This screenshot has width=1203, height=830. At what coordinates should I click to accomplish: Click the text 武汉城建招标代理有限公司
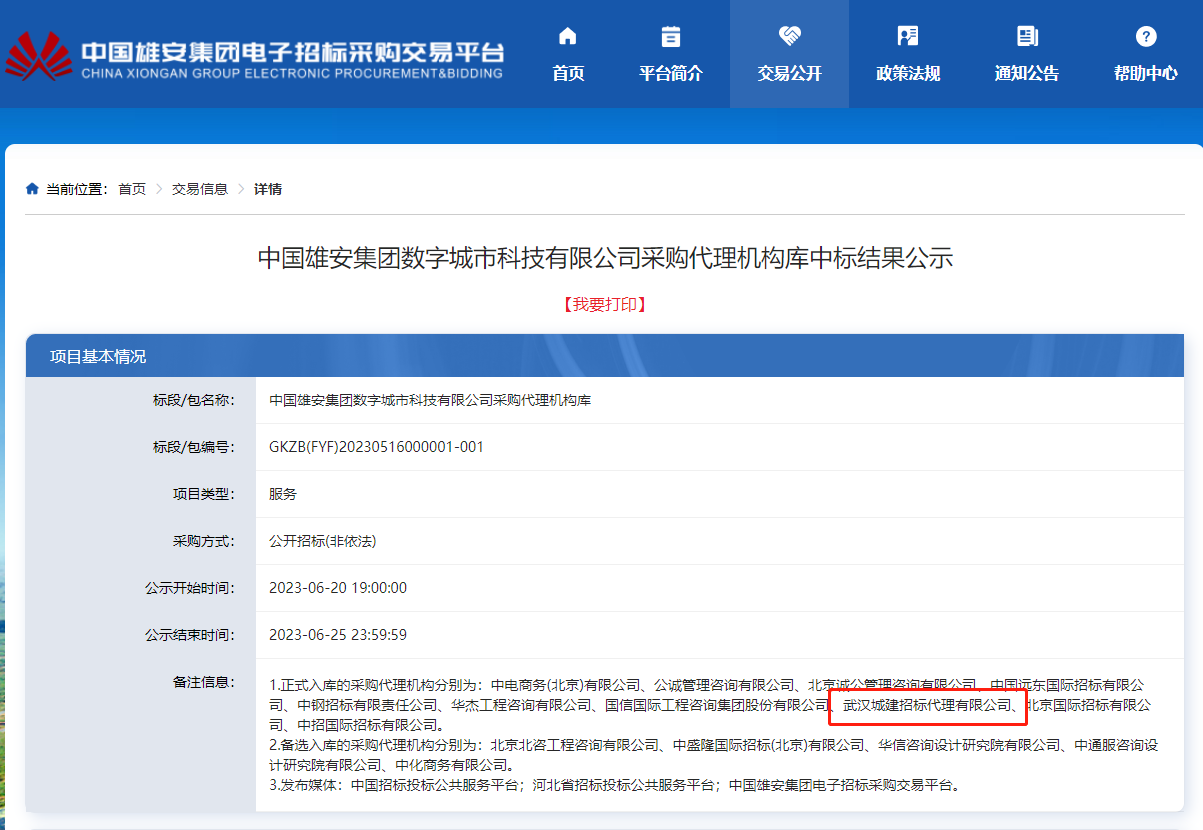[x=928, y=705]
